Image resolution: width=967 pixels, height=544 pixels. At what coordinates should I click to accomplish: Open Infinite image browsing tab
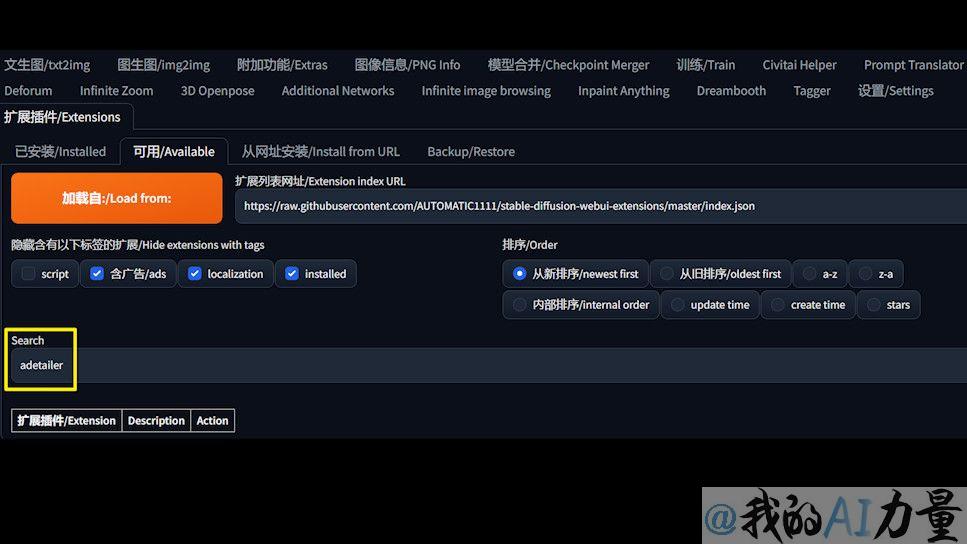486,91
